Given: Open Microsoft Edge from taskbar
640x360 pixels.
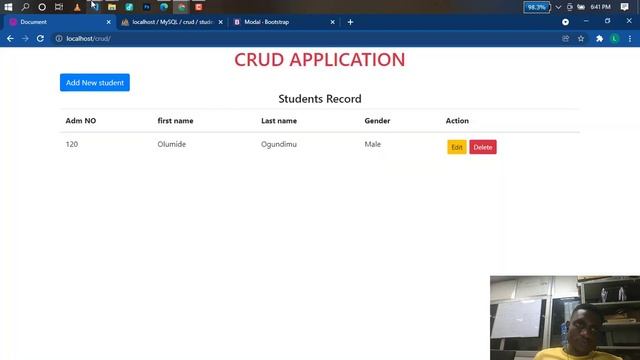Looking at the screenshot, I should 164,7.
